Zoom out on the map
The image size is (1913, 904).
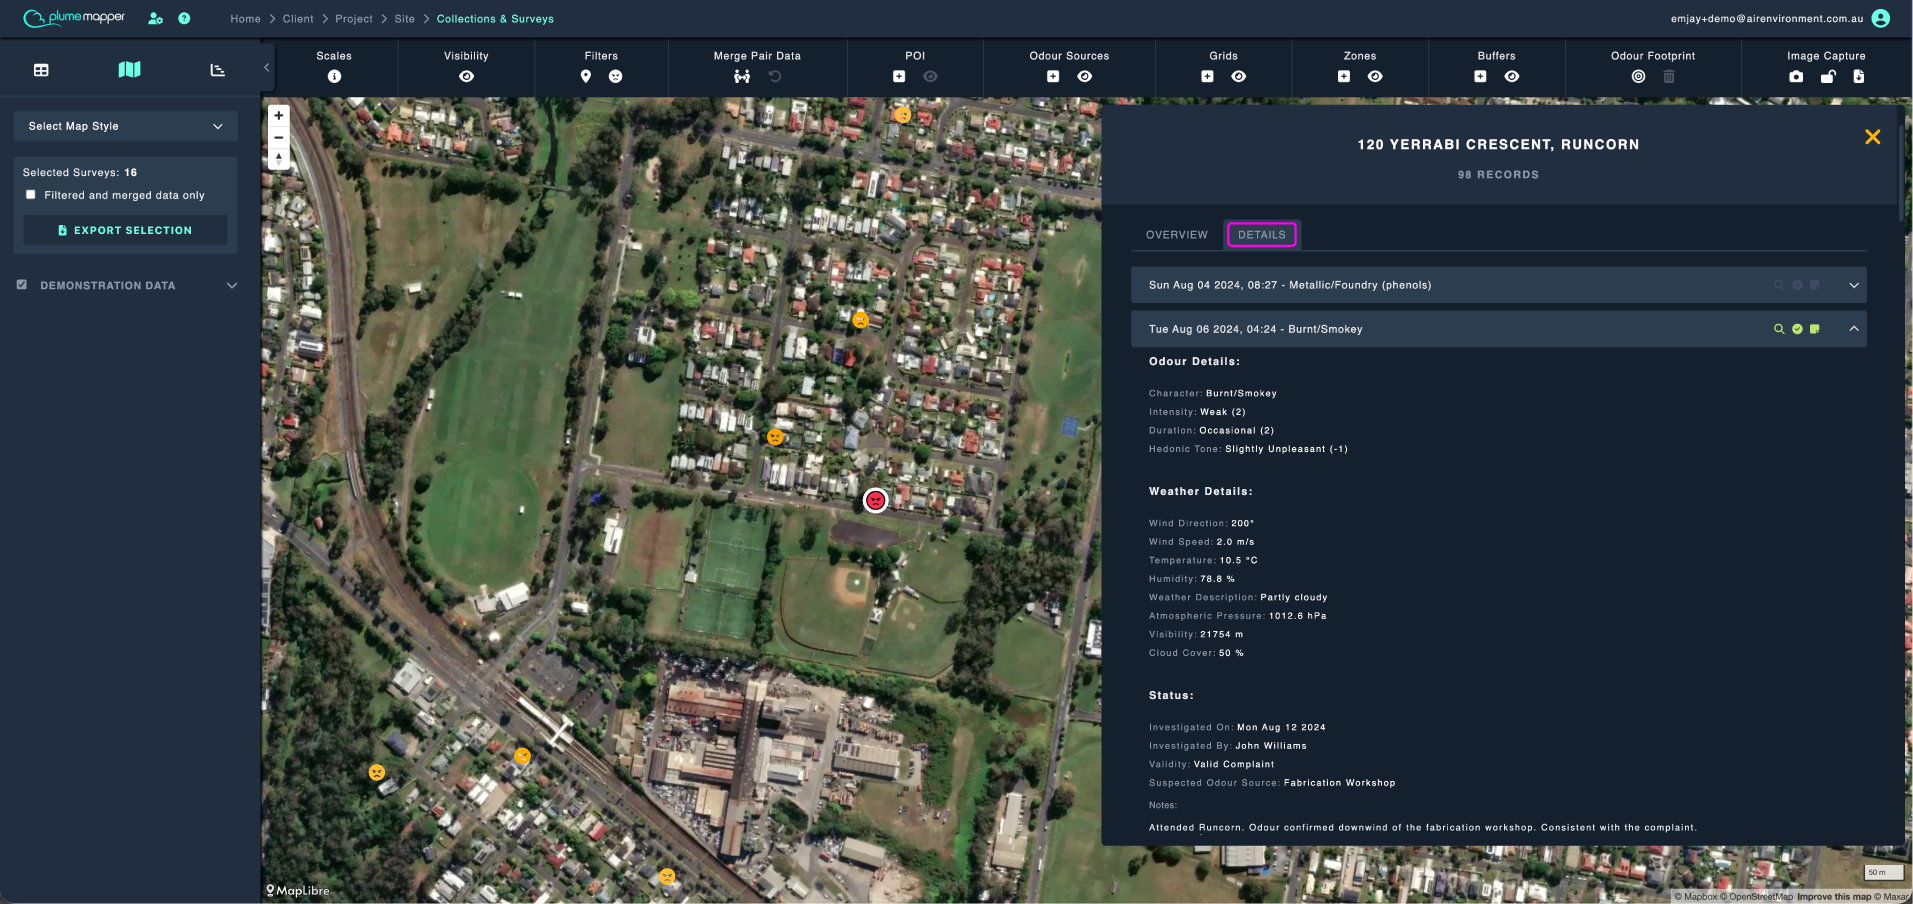(279, 138)
